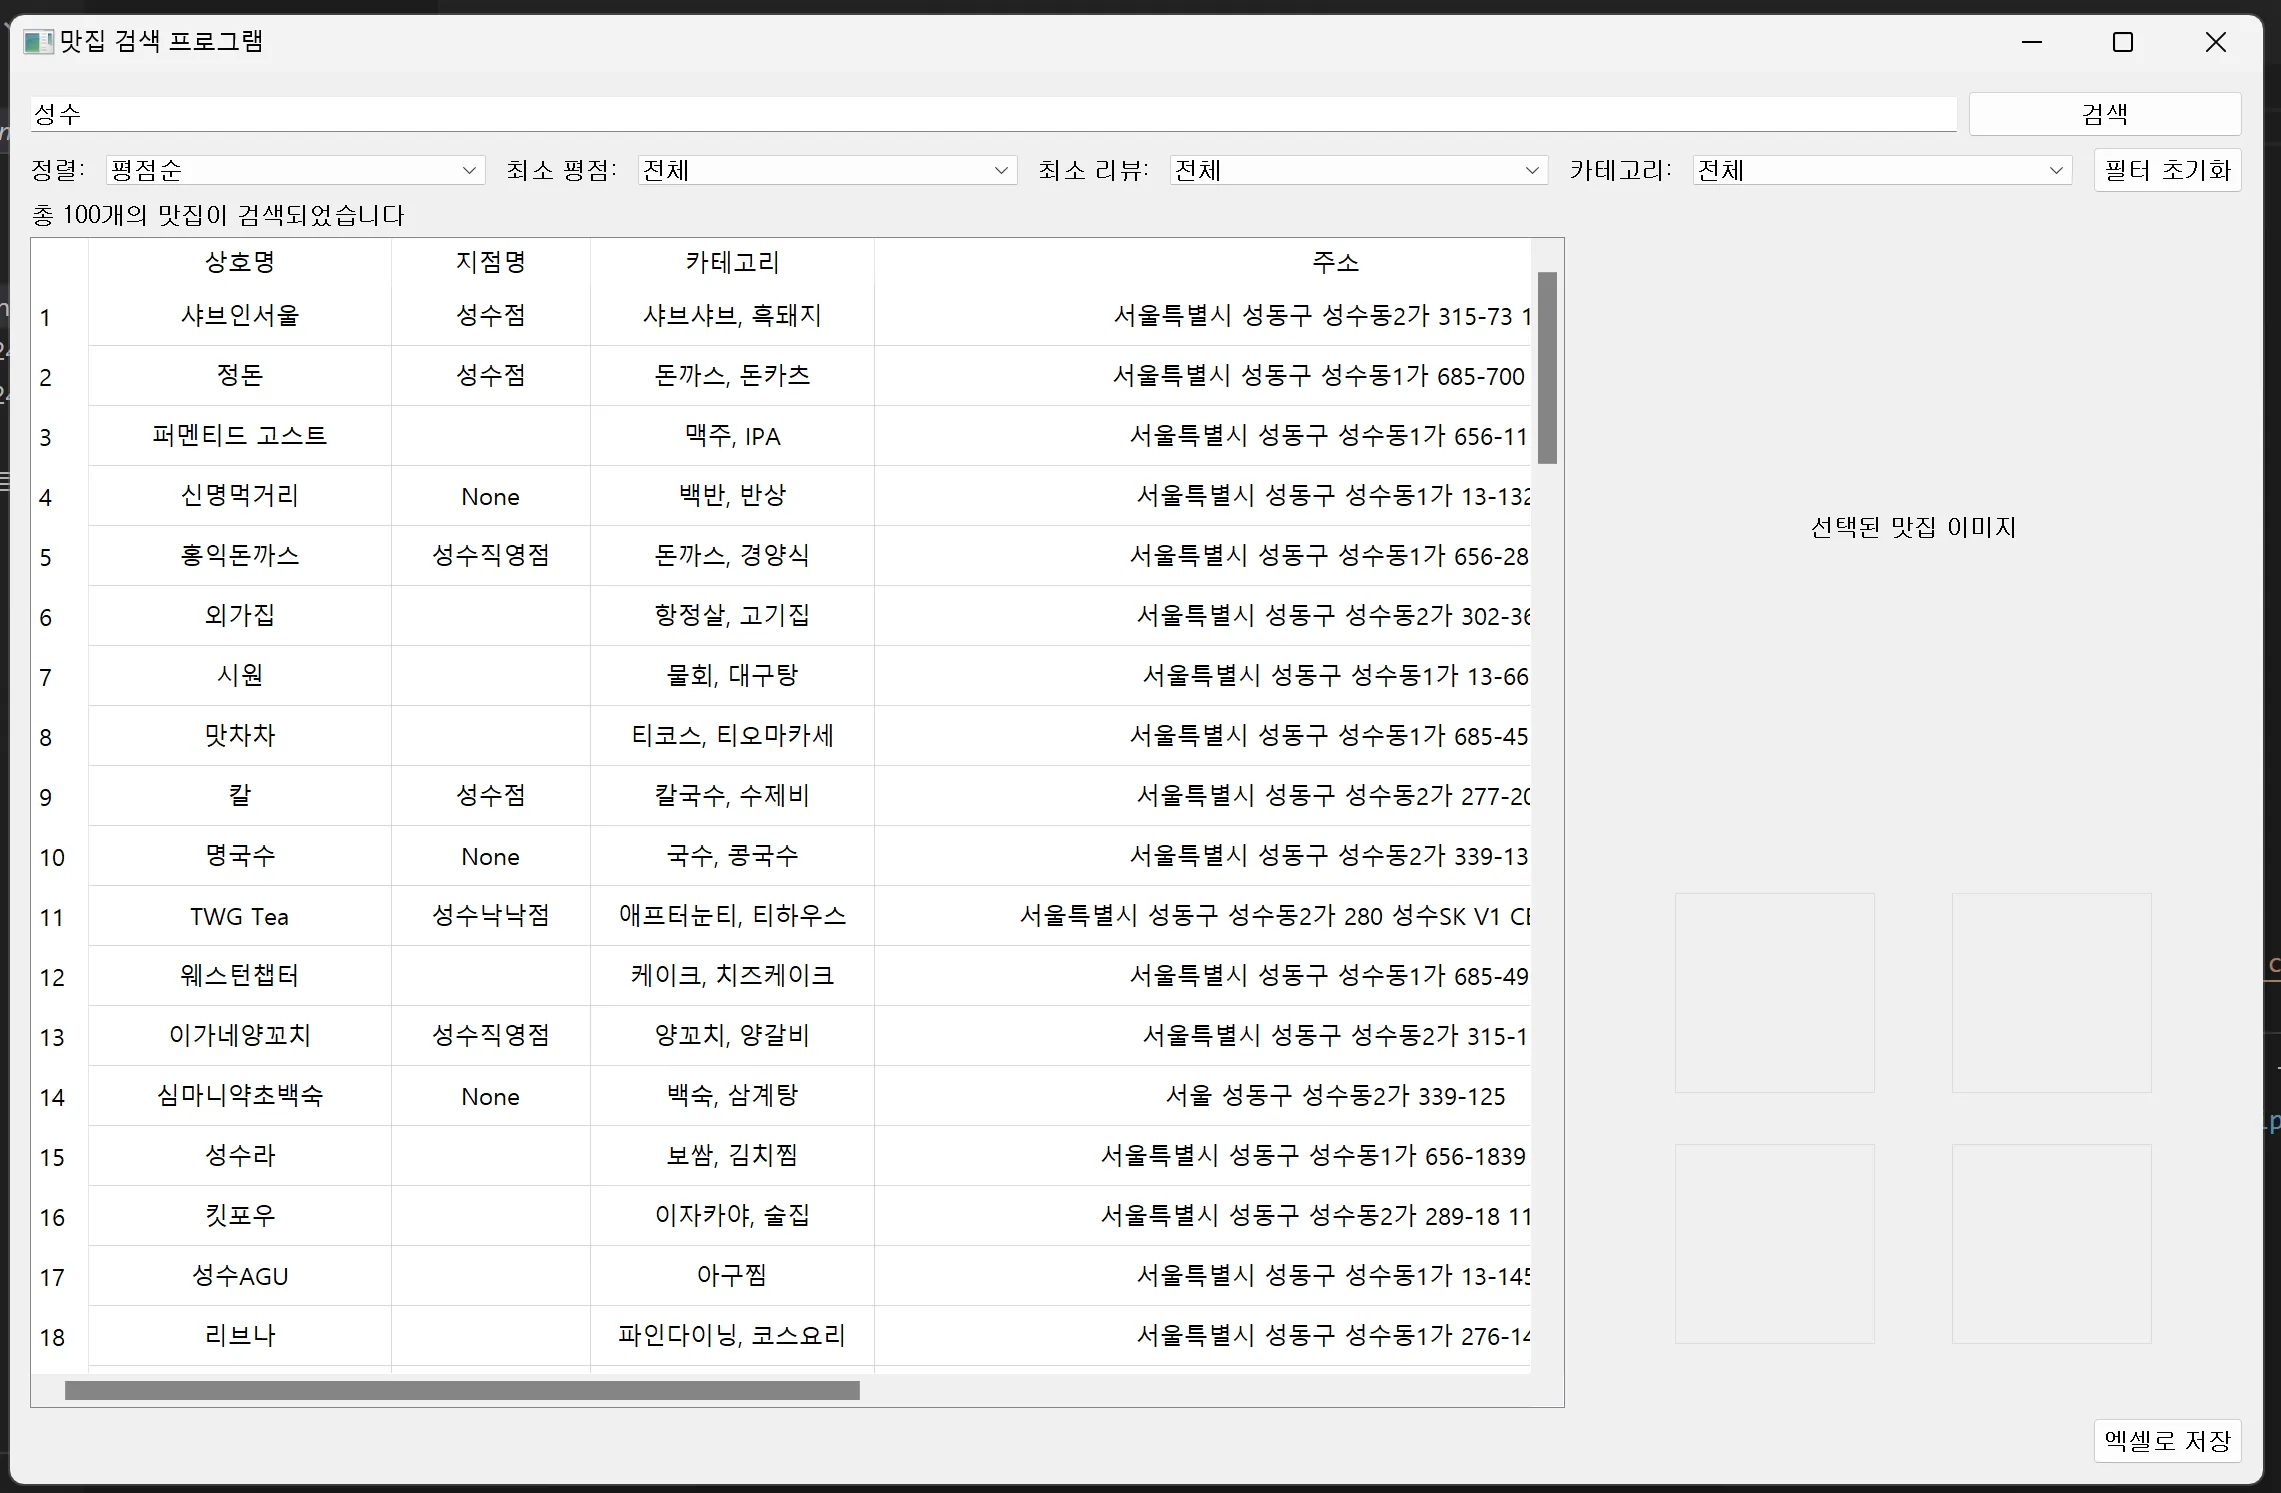Click the 신명먹거리 cell

(x=240, y=496)
